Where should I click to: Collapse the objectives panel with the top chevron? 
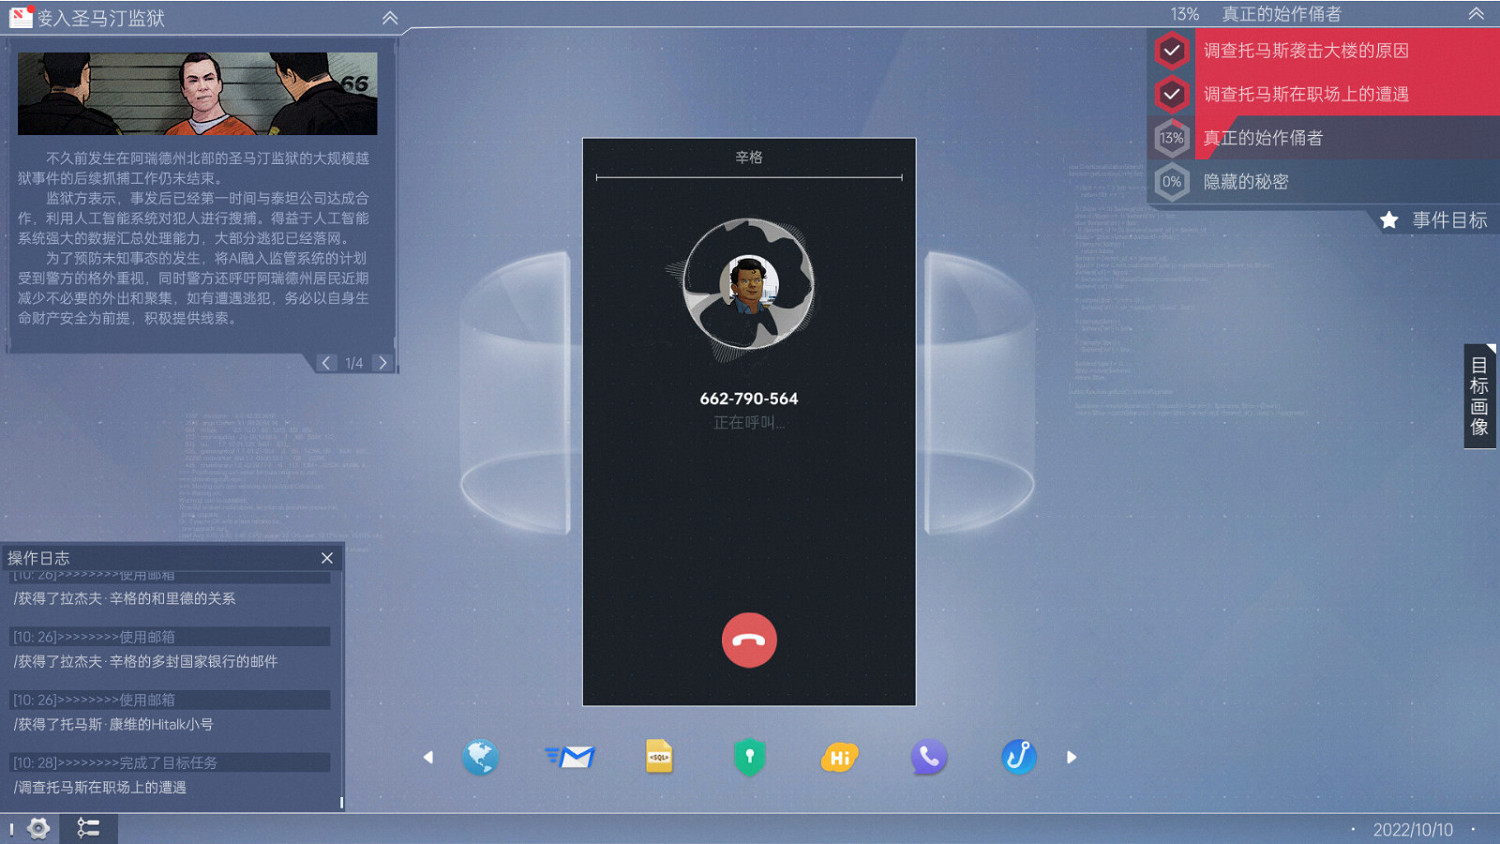(1476, 14)
